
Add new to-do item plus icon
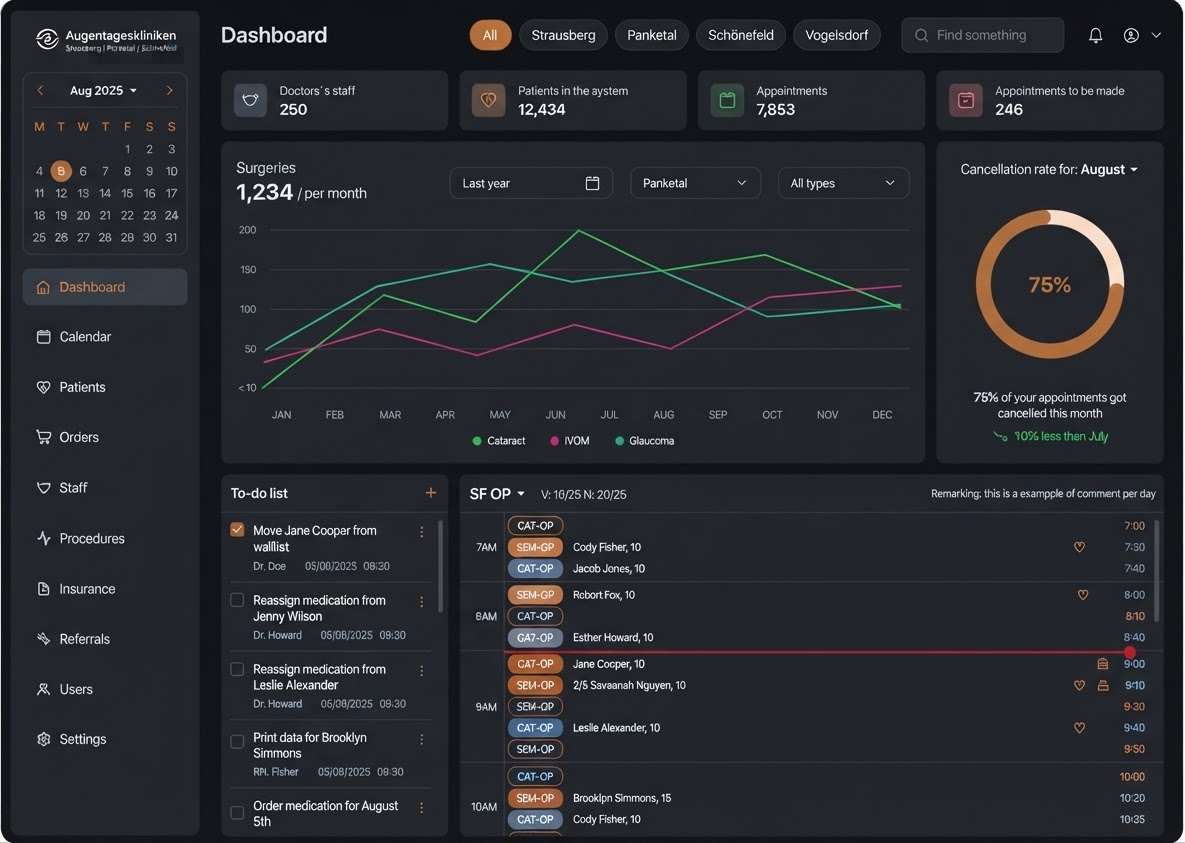(431, 493)
